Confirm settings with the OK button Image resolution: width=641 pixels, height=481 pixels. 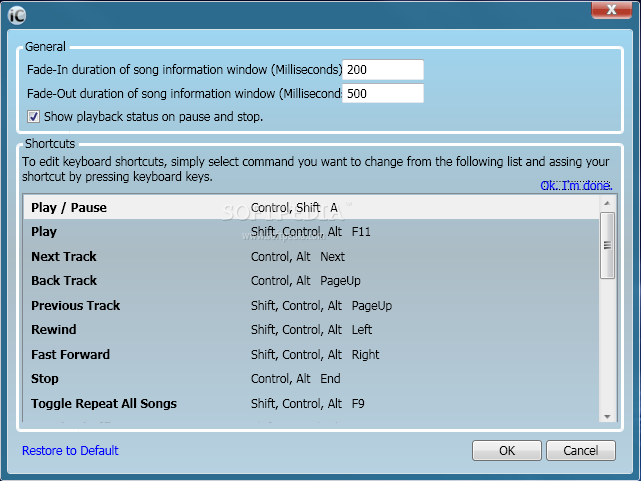(x=507, y=450)
